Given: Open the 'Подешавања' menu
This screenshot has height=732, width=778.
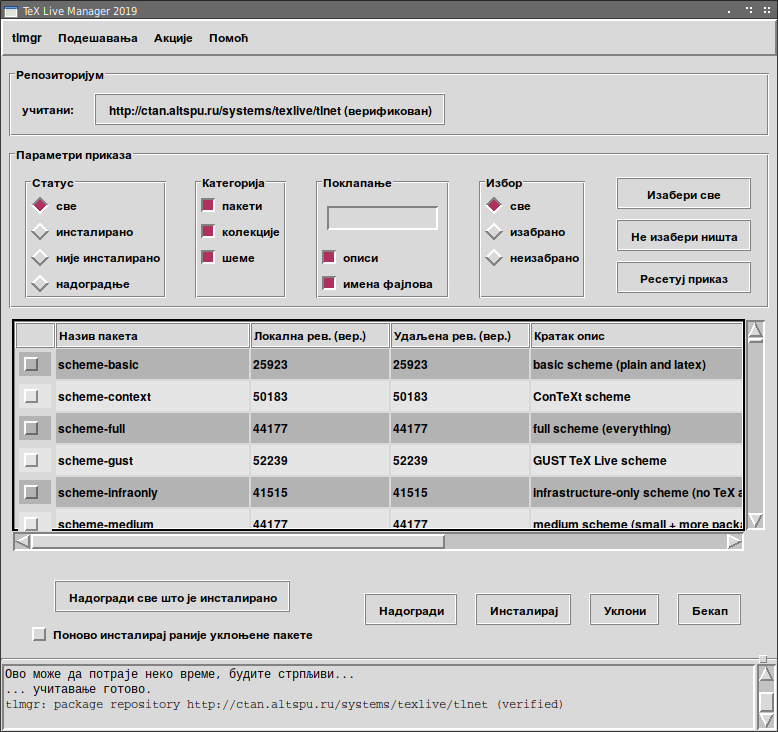Looking at the screenshot, I should click(x=98, y=38).
